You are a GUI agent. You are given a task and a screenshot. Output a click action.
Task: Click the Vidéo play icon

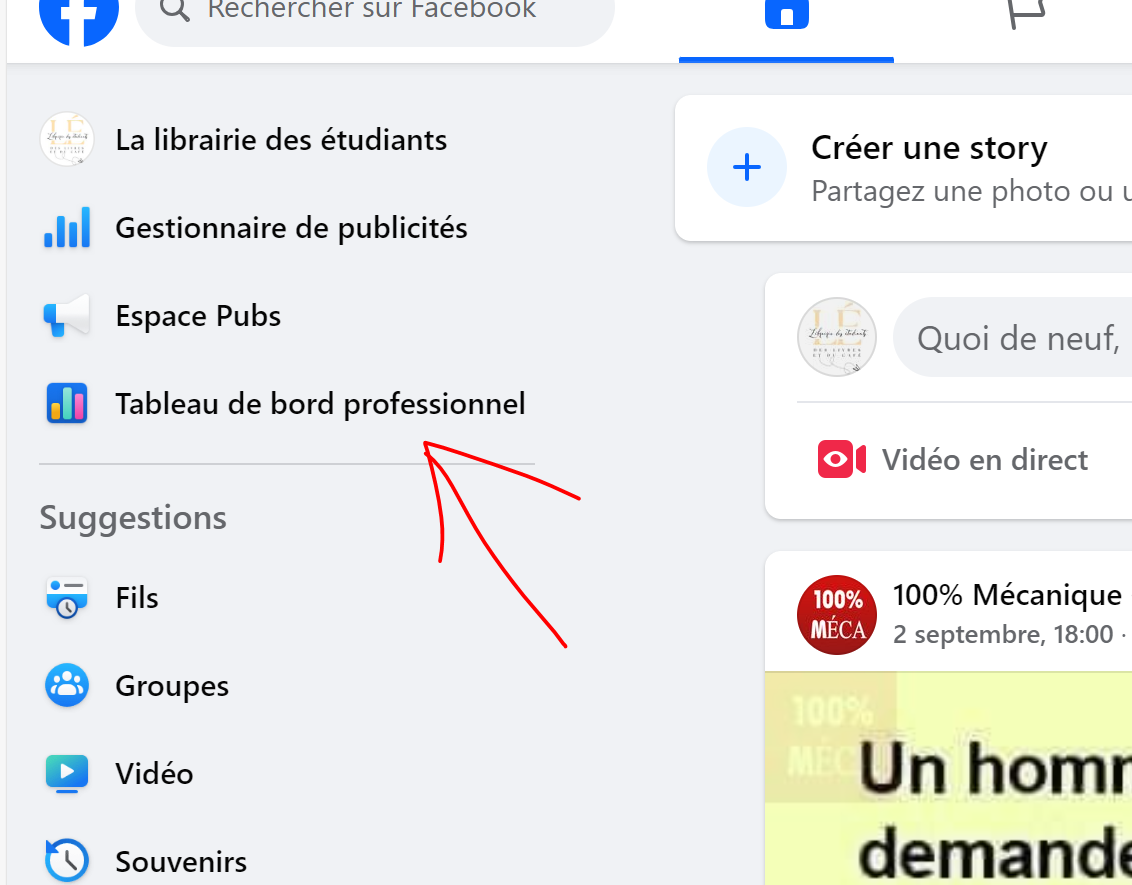(67, 773)
